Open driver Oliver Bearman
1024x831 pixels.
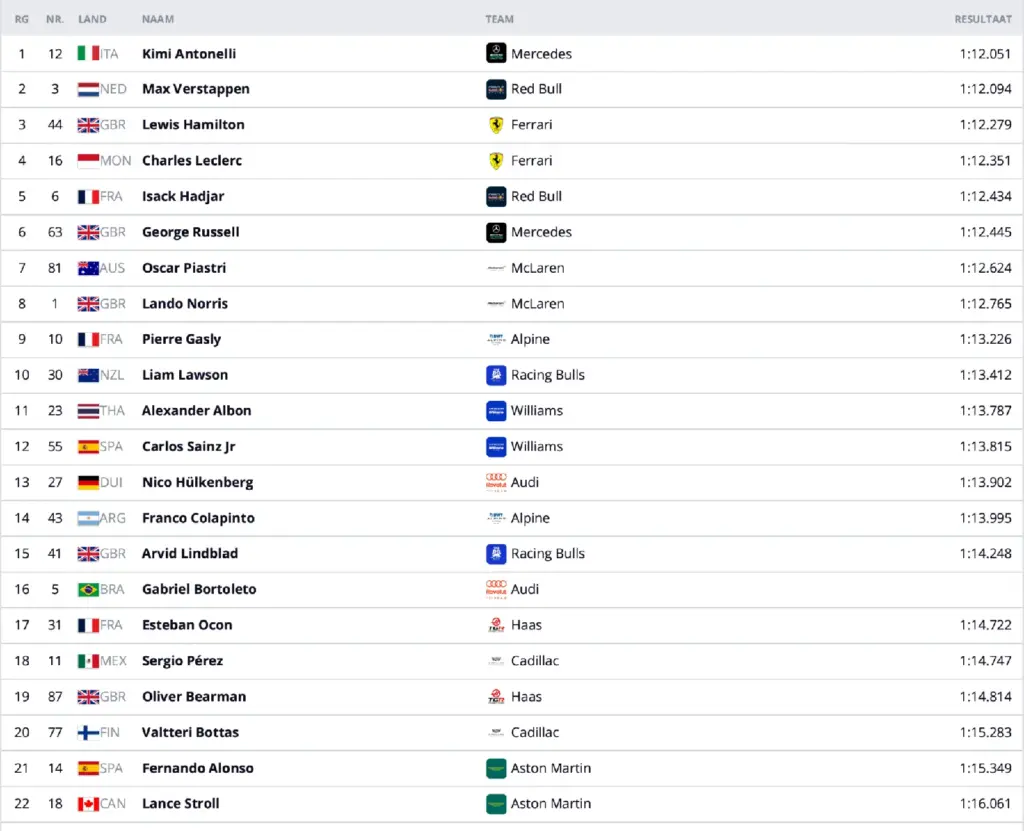pyautogui.click(x=194, y=696)
